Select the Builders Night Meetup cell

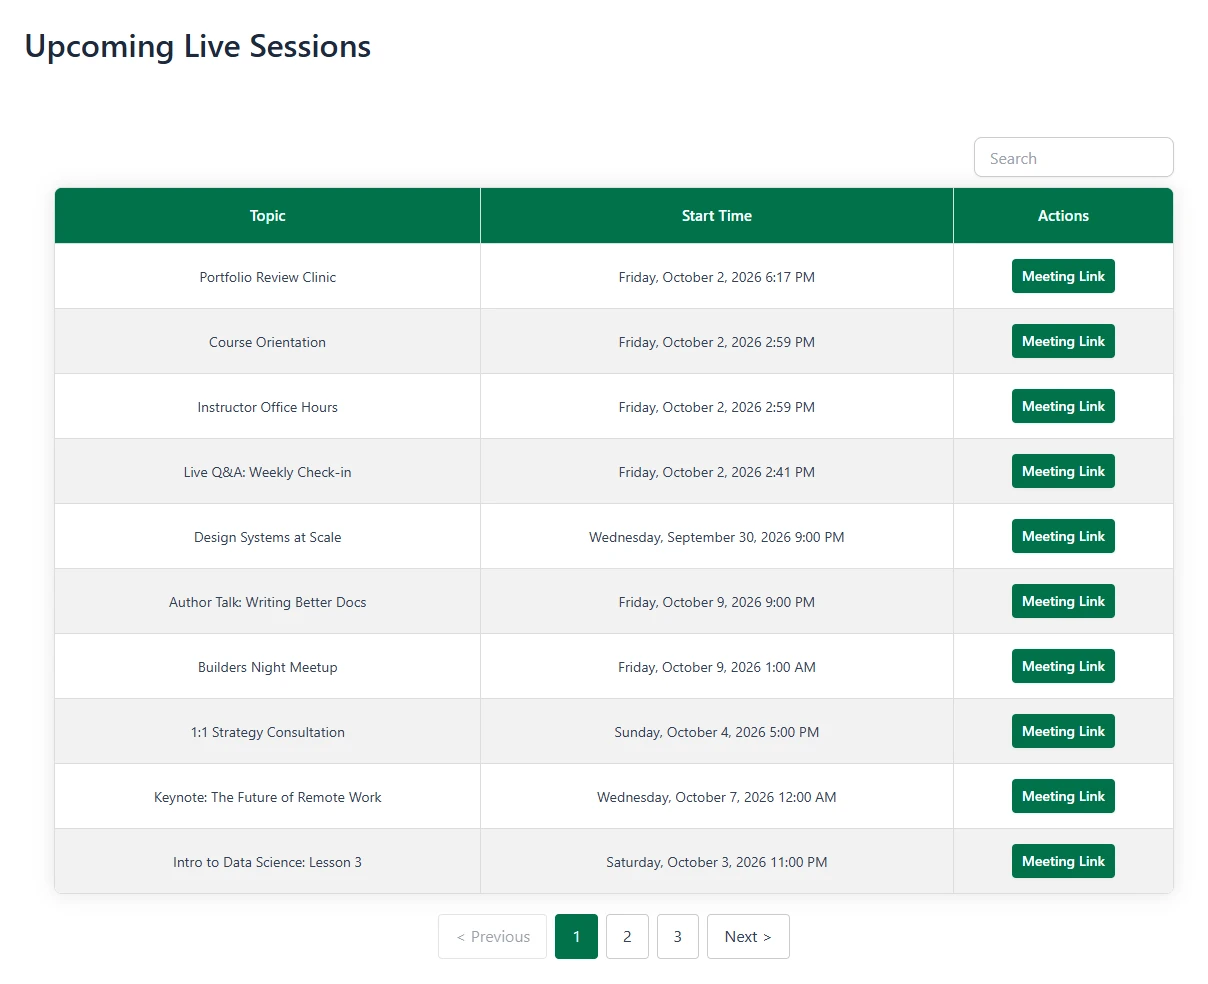pos(267,667)
